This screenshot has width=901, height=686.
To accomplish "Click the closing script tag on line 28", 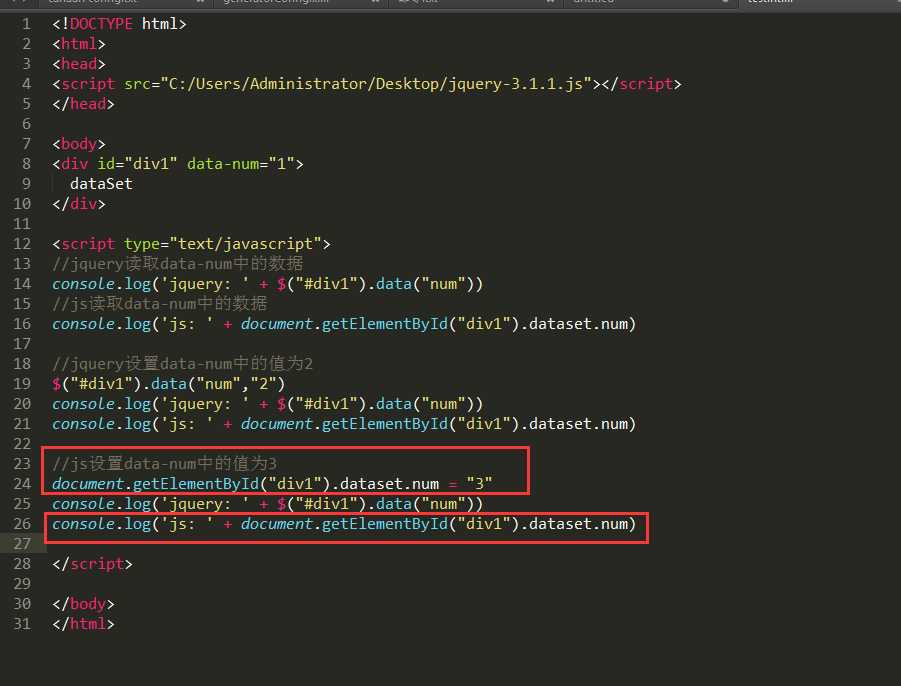I will coord(92,564).
